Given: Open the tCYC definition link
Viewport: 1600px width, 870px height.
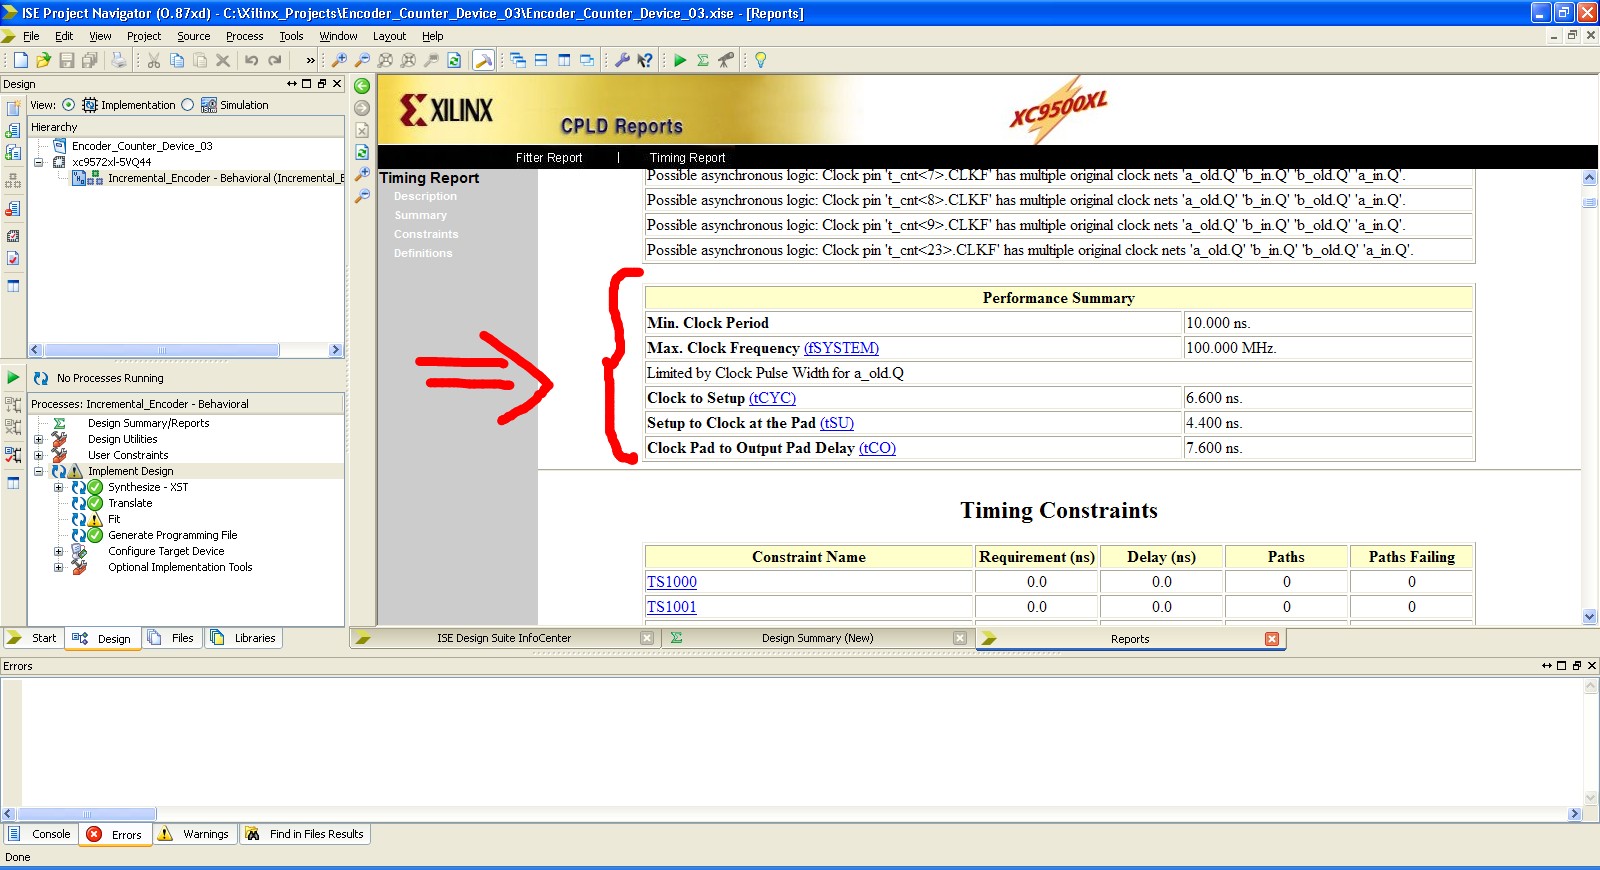Looking at the screenshot, I should click(x=772, y=398).
